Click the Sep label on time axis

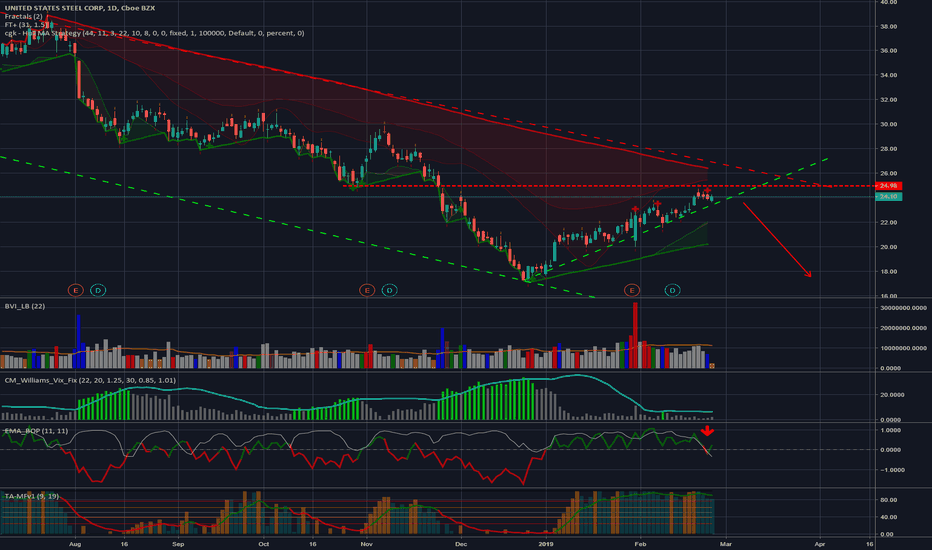coord(178,544)
